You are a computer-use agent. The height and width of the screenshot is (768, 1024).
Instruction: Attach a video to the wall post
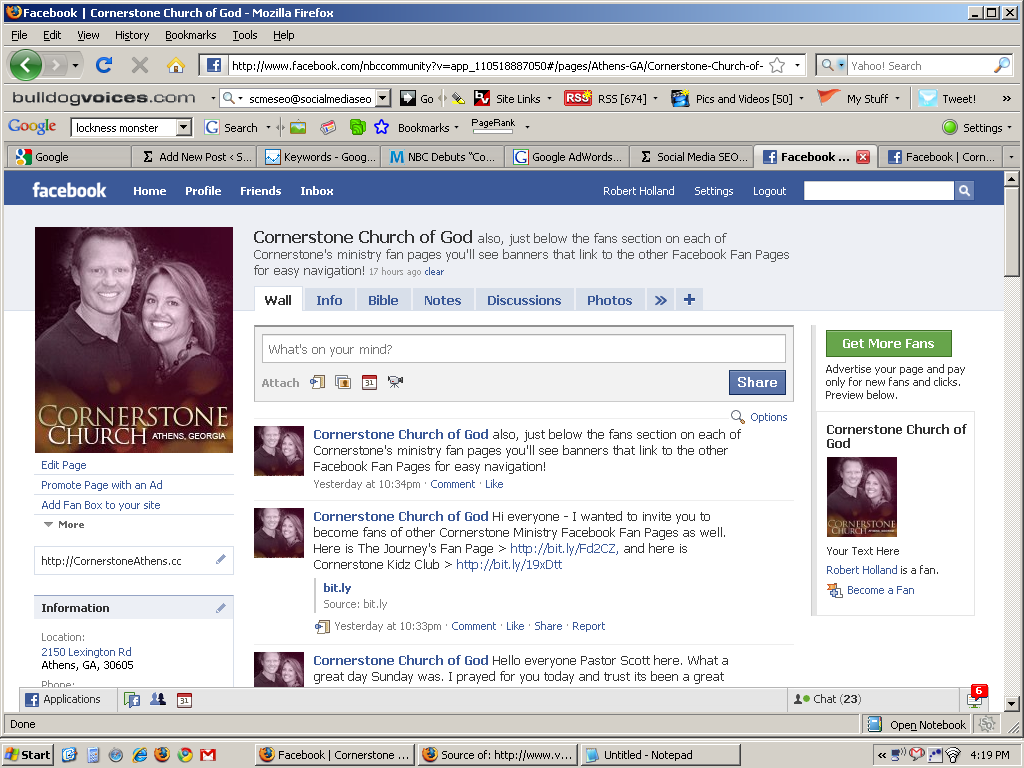point(395,382)
